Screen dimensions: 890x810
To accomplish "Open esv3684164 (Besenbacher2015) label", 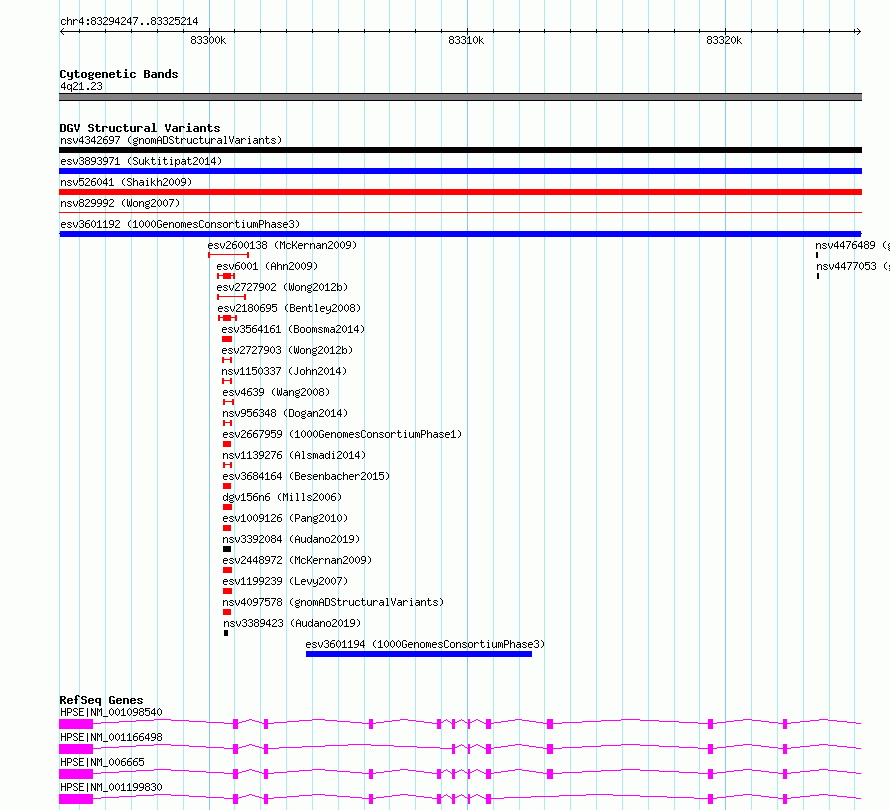I will tap(306, 476).
